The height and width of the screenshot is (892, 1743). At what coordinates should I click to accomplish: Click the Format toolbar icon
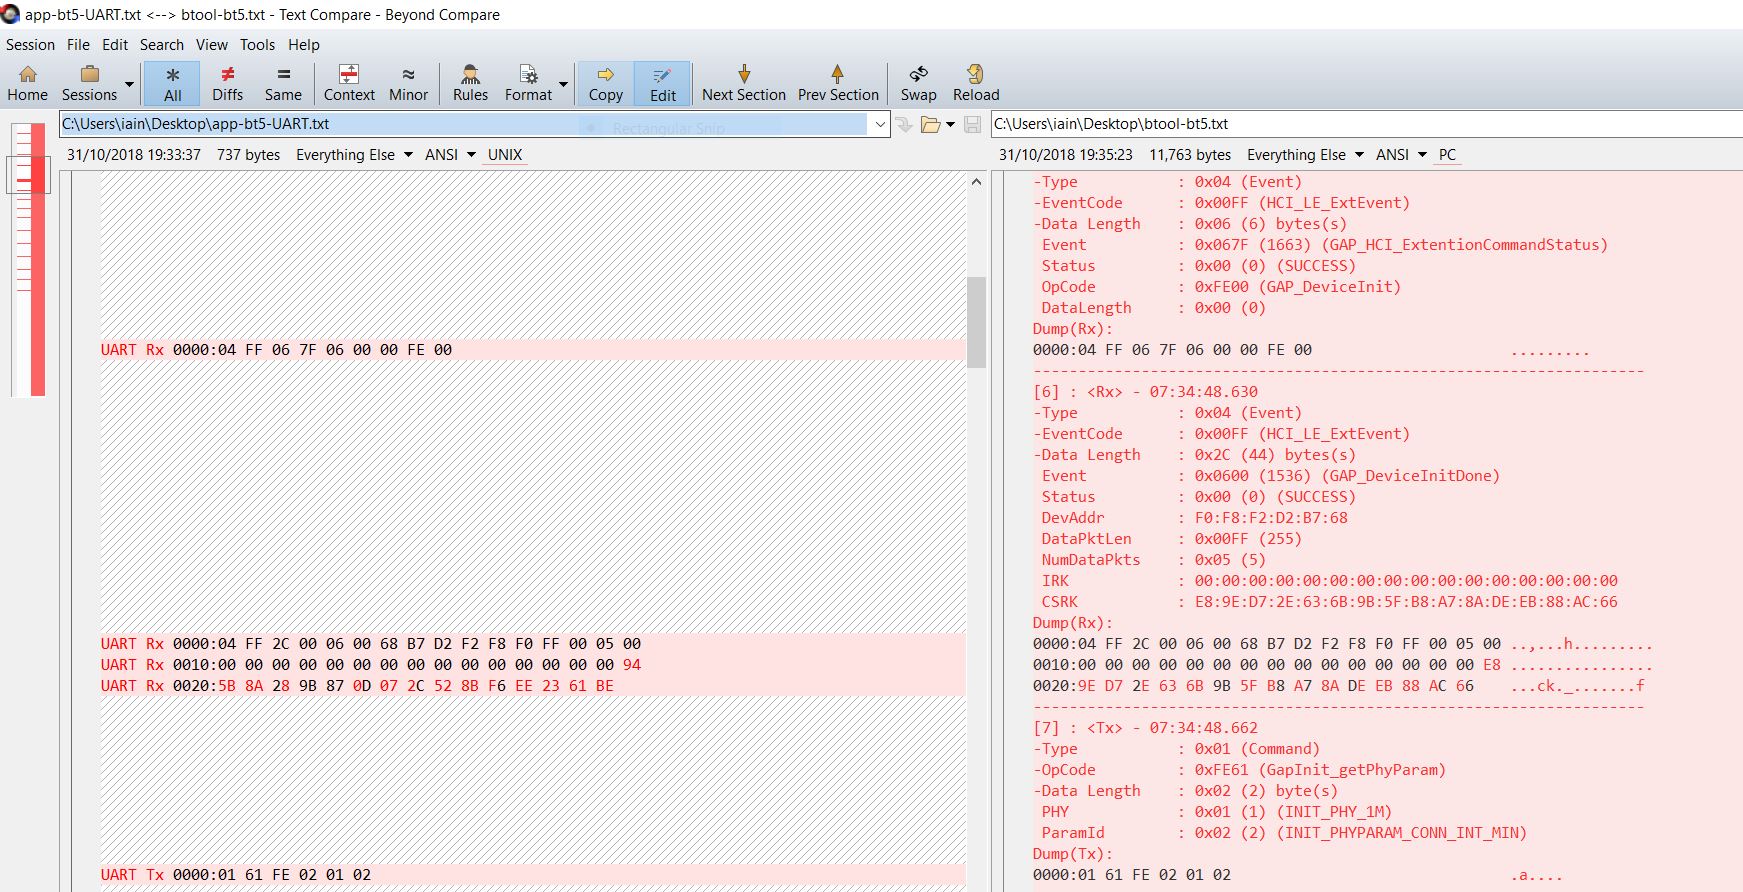tap(528, 84)
